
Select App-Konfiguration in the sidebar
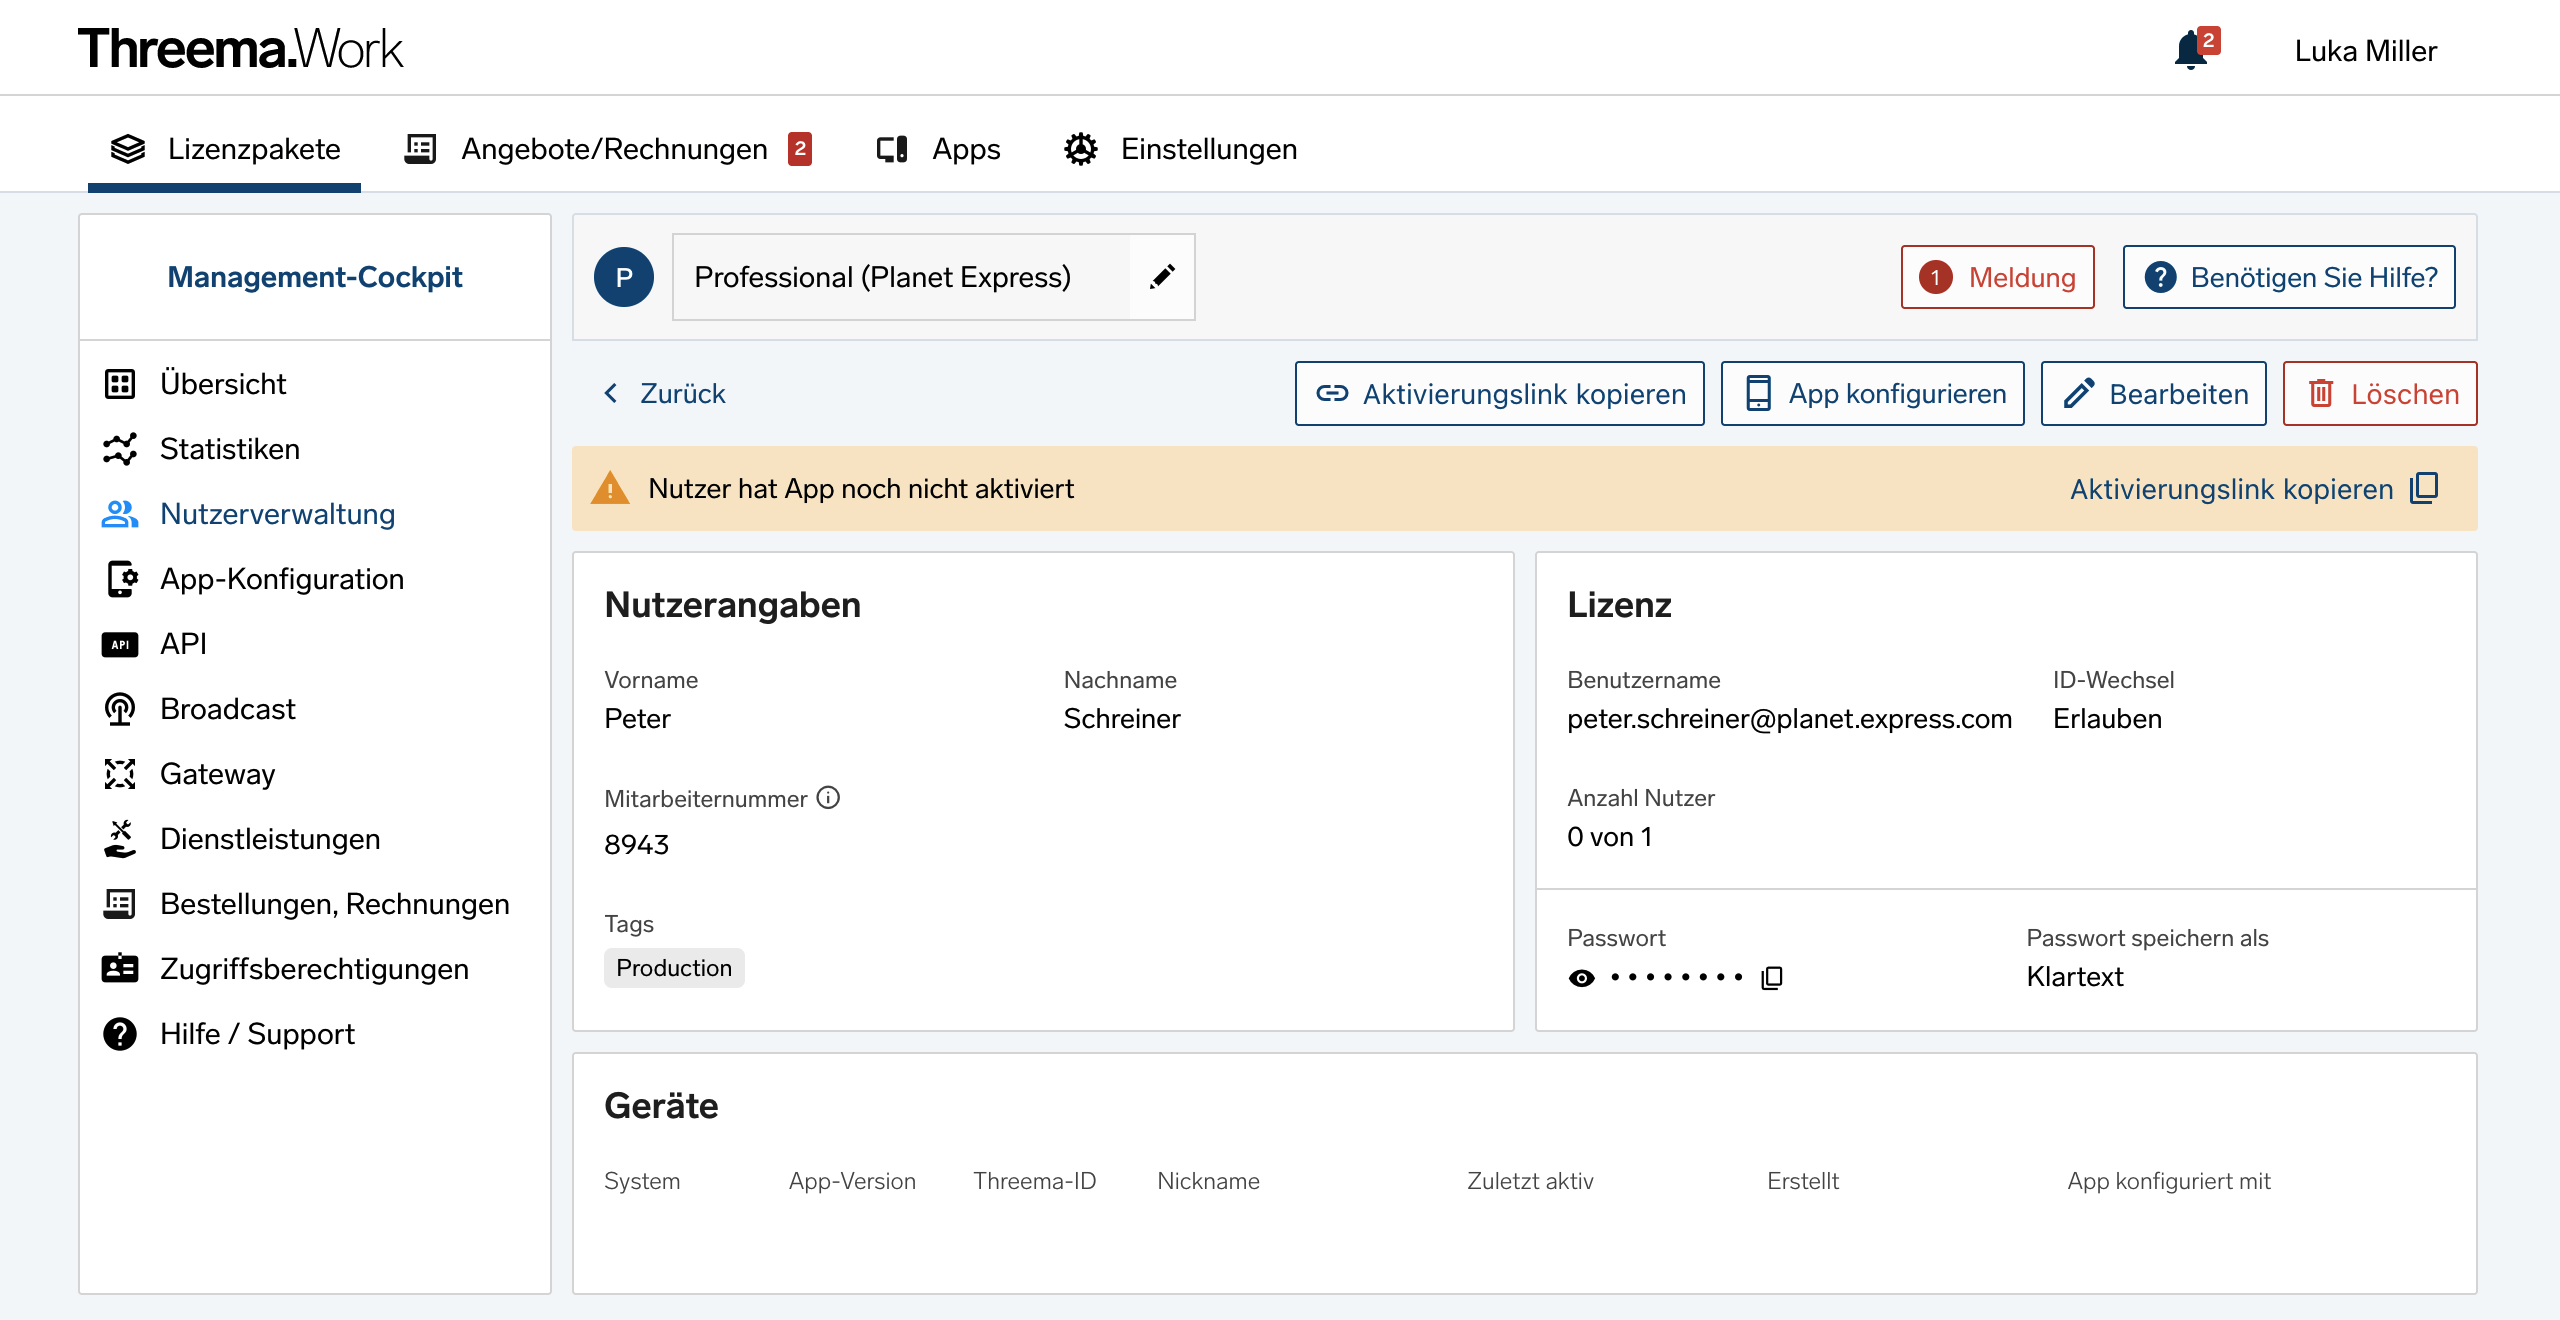[x=282, y=579]
